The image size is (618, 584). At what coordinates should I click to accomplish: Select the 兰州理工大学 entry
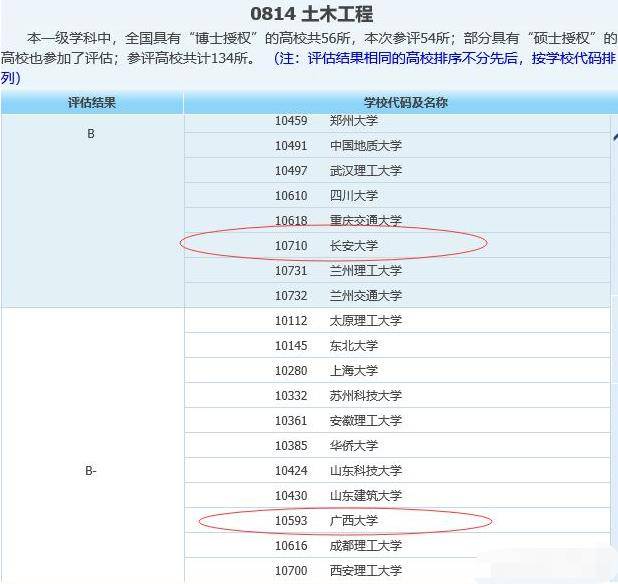397,270
